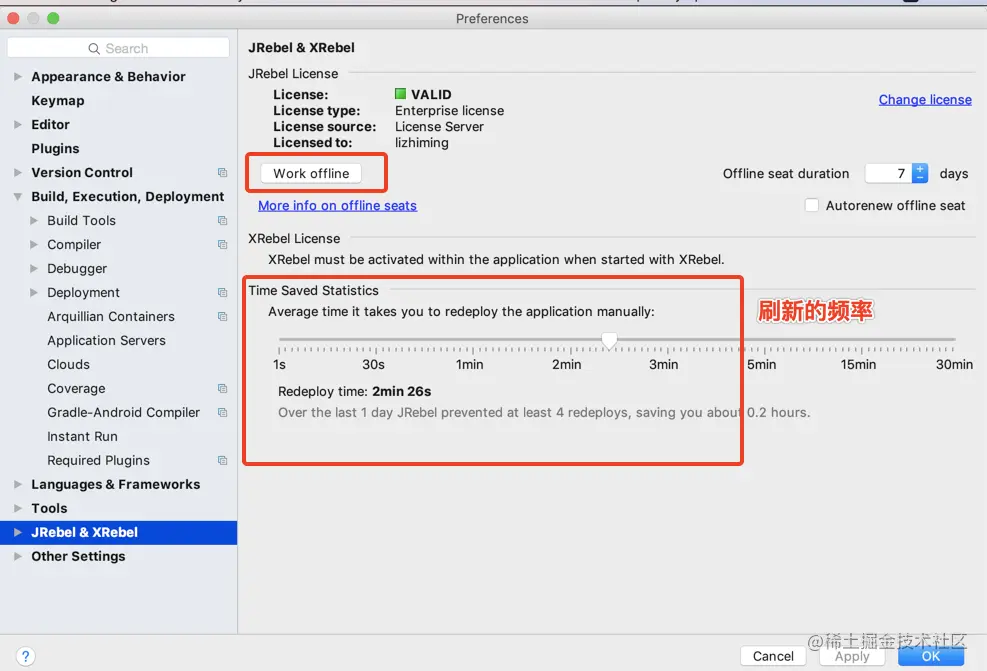Expand the Tools section arrow
Viewport: 987px width, 671px height.
pyautogui.click(x=18, y=508)
